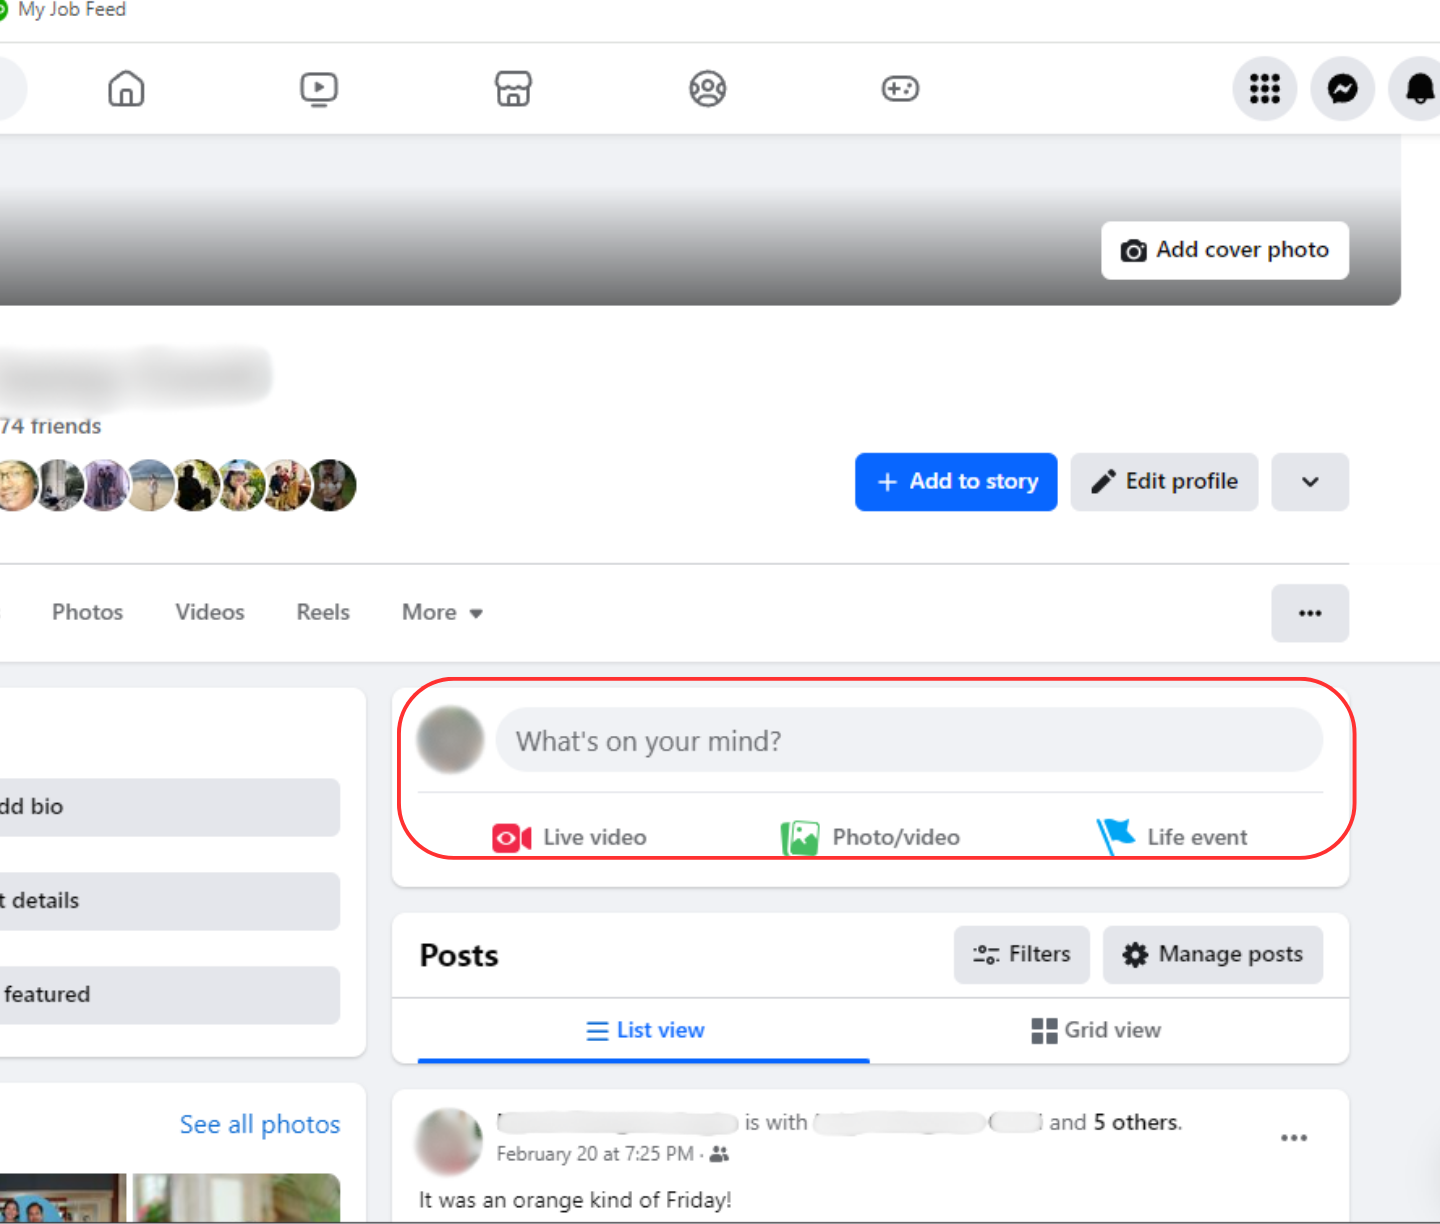Create a Life event
The width and height of the screenshot is (1440, 1224).
click(x=1172, y=837)
